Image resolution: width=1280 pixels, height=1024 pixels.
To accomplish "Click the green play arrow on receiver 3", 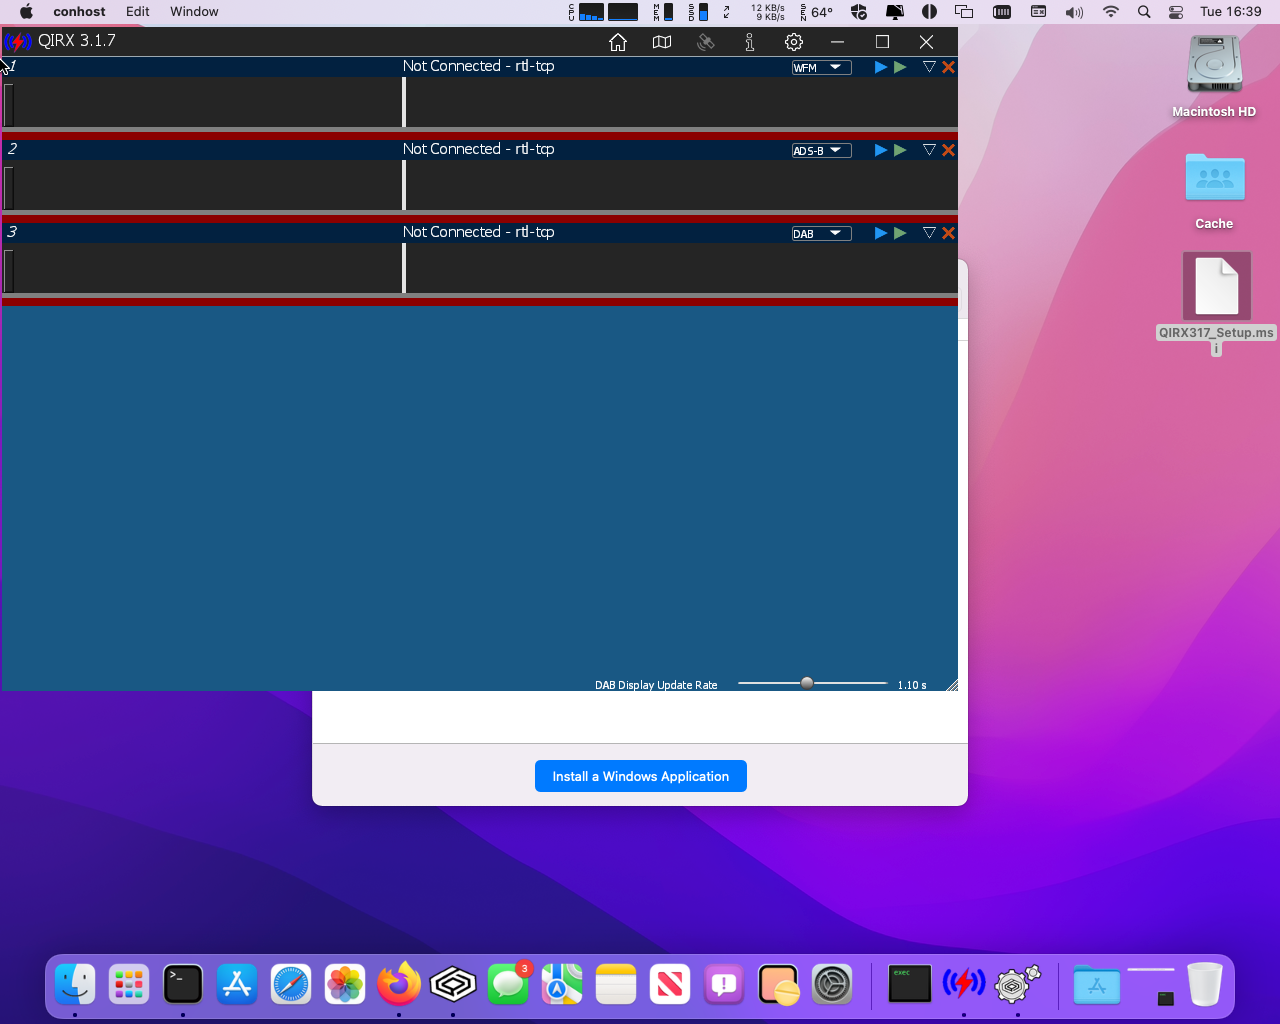I will (x=900, y=233).
